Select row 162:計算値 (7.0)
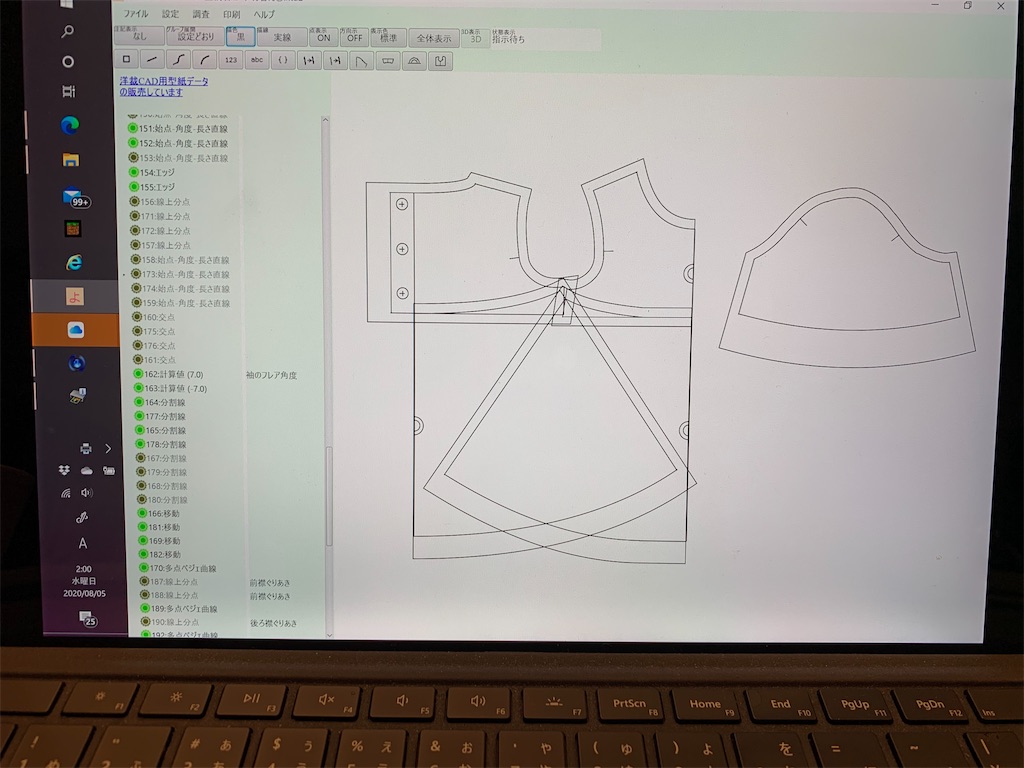This screenshot has height=768, width=1024. tap(168, 374)
